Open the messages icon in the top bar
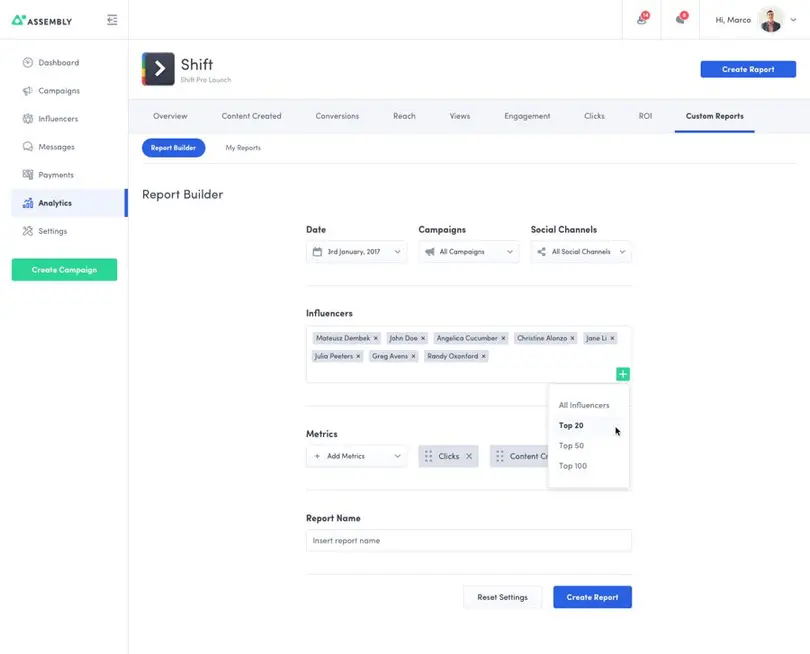The image size is (810, 654). tap(684, 20)
